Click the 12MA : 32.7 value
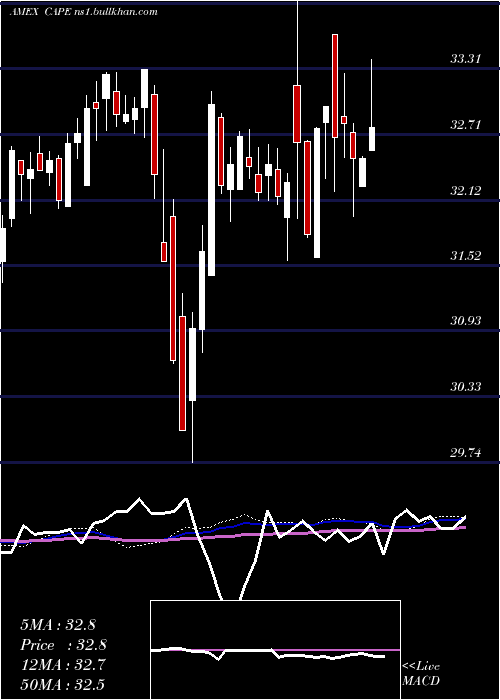 pyautogui.click(x=63, y=665)
